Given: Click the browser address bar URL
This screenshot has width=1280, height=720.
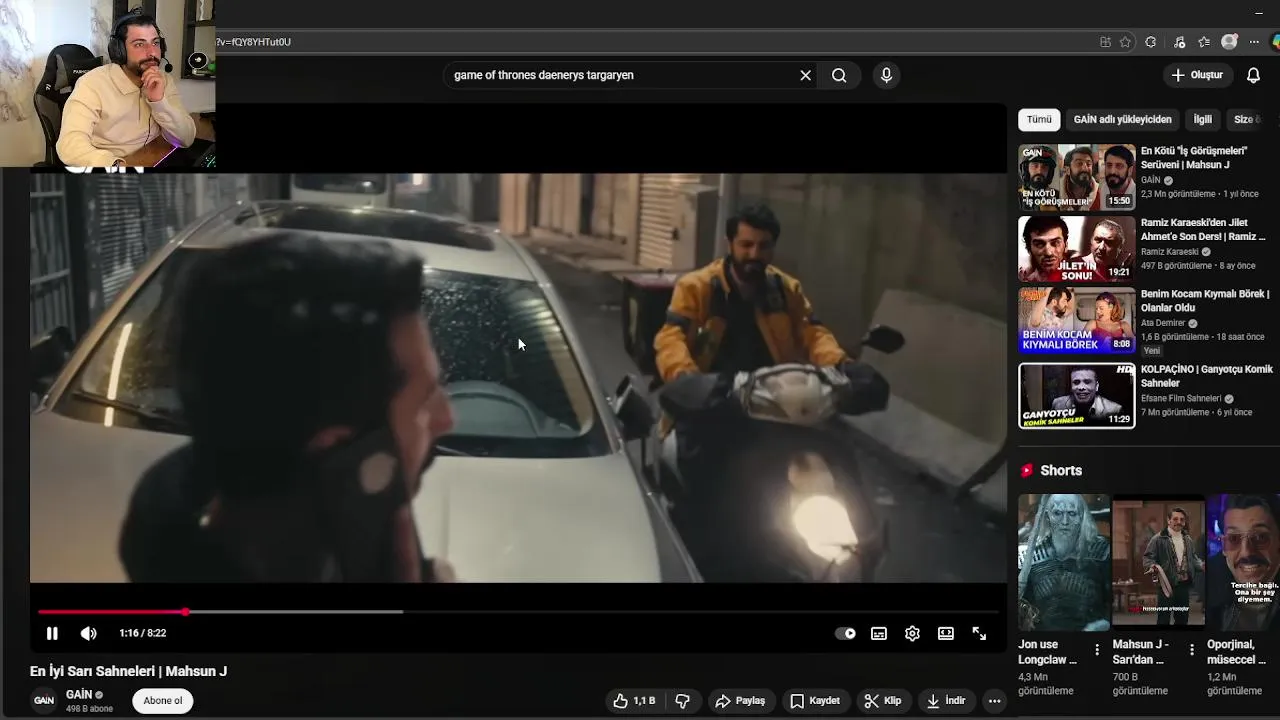Looking at the screenshot, I should (x=254, y=42).
